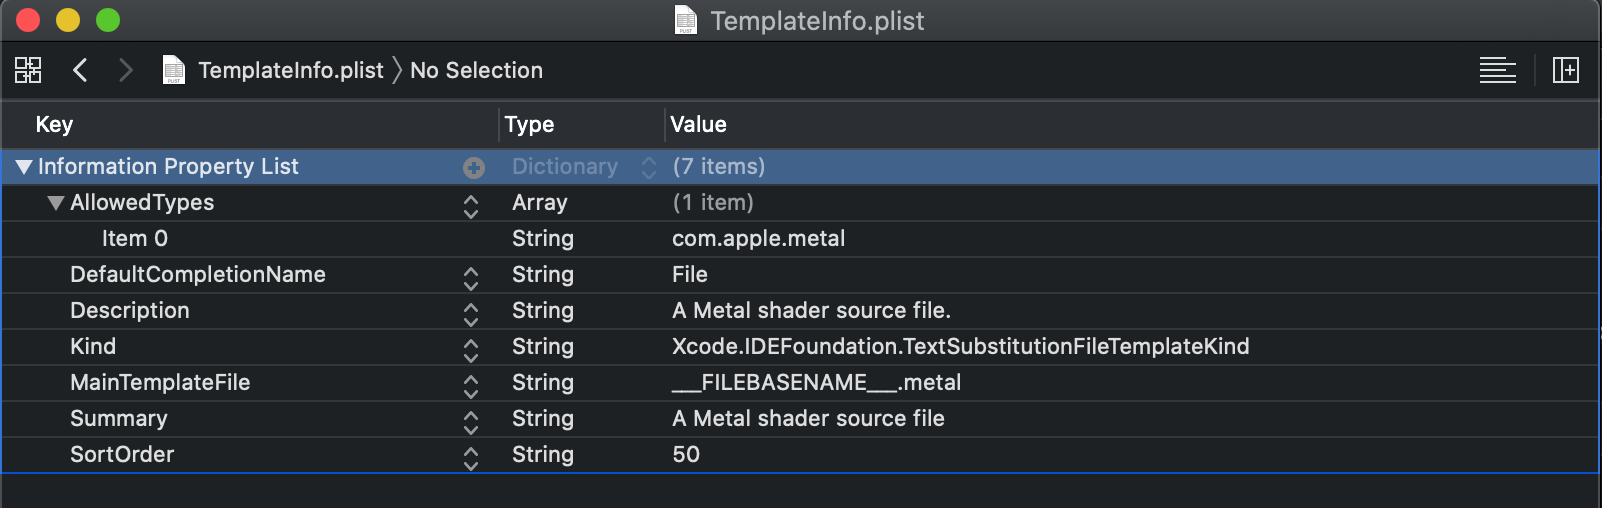The height and width of the screenshot is (508, 1602).
Task: Select TemplateInfo.plist in the jump bar
Action: [290, 70]
